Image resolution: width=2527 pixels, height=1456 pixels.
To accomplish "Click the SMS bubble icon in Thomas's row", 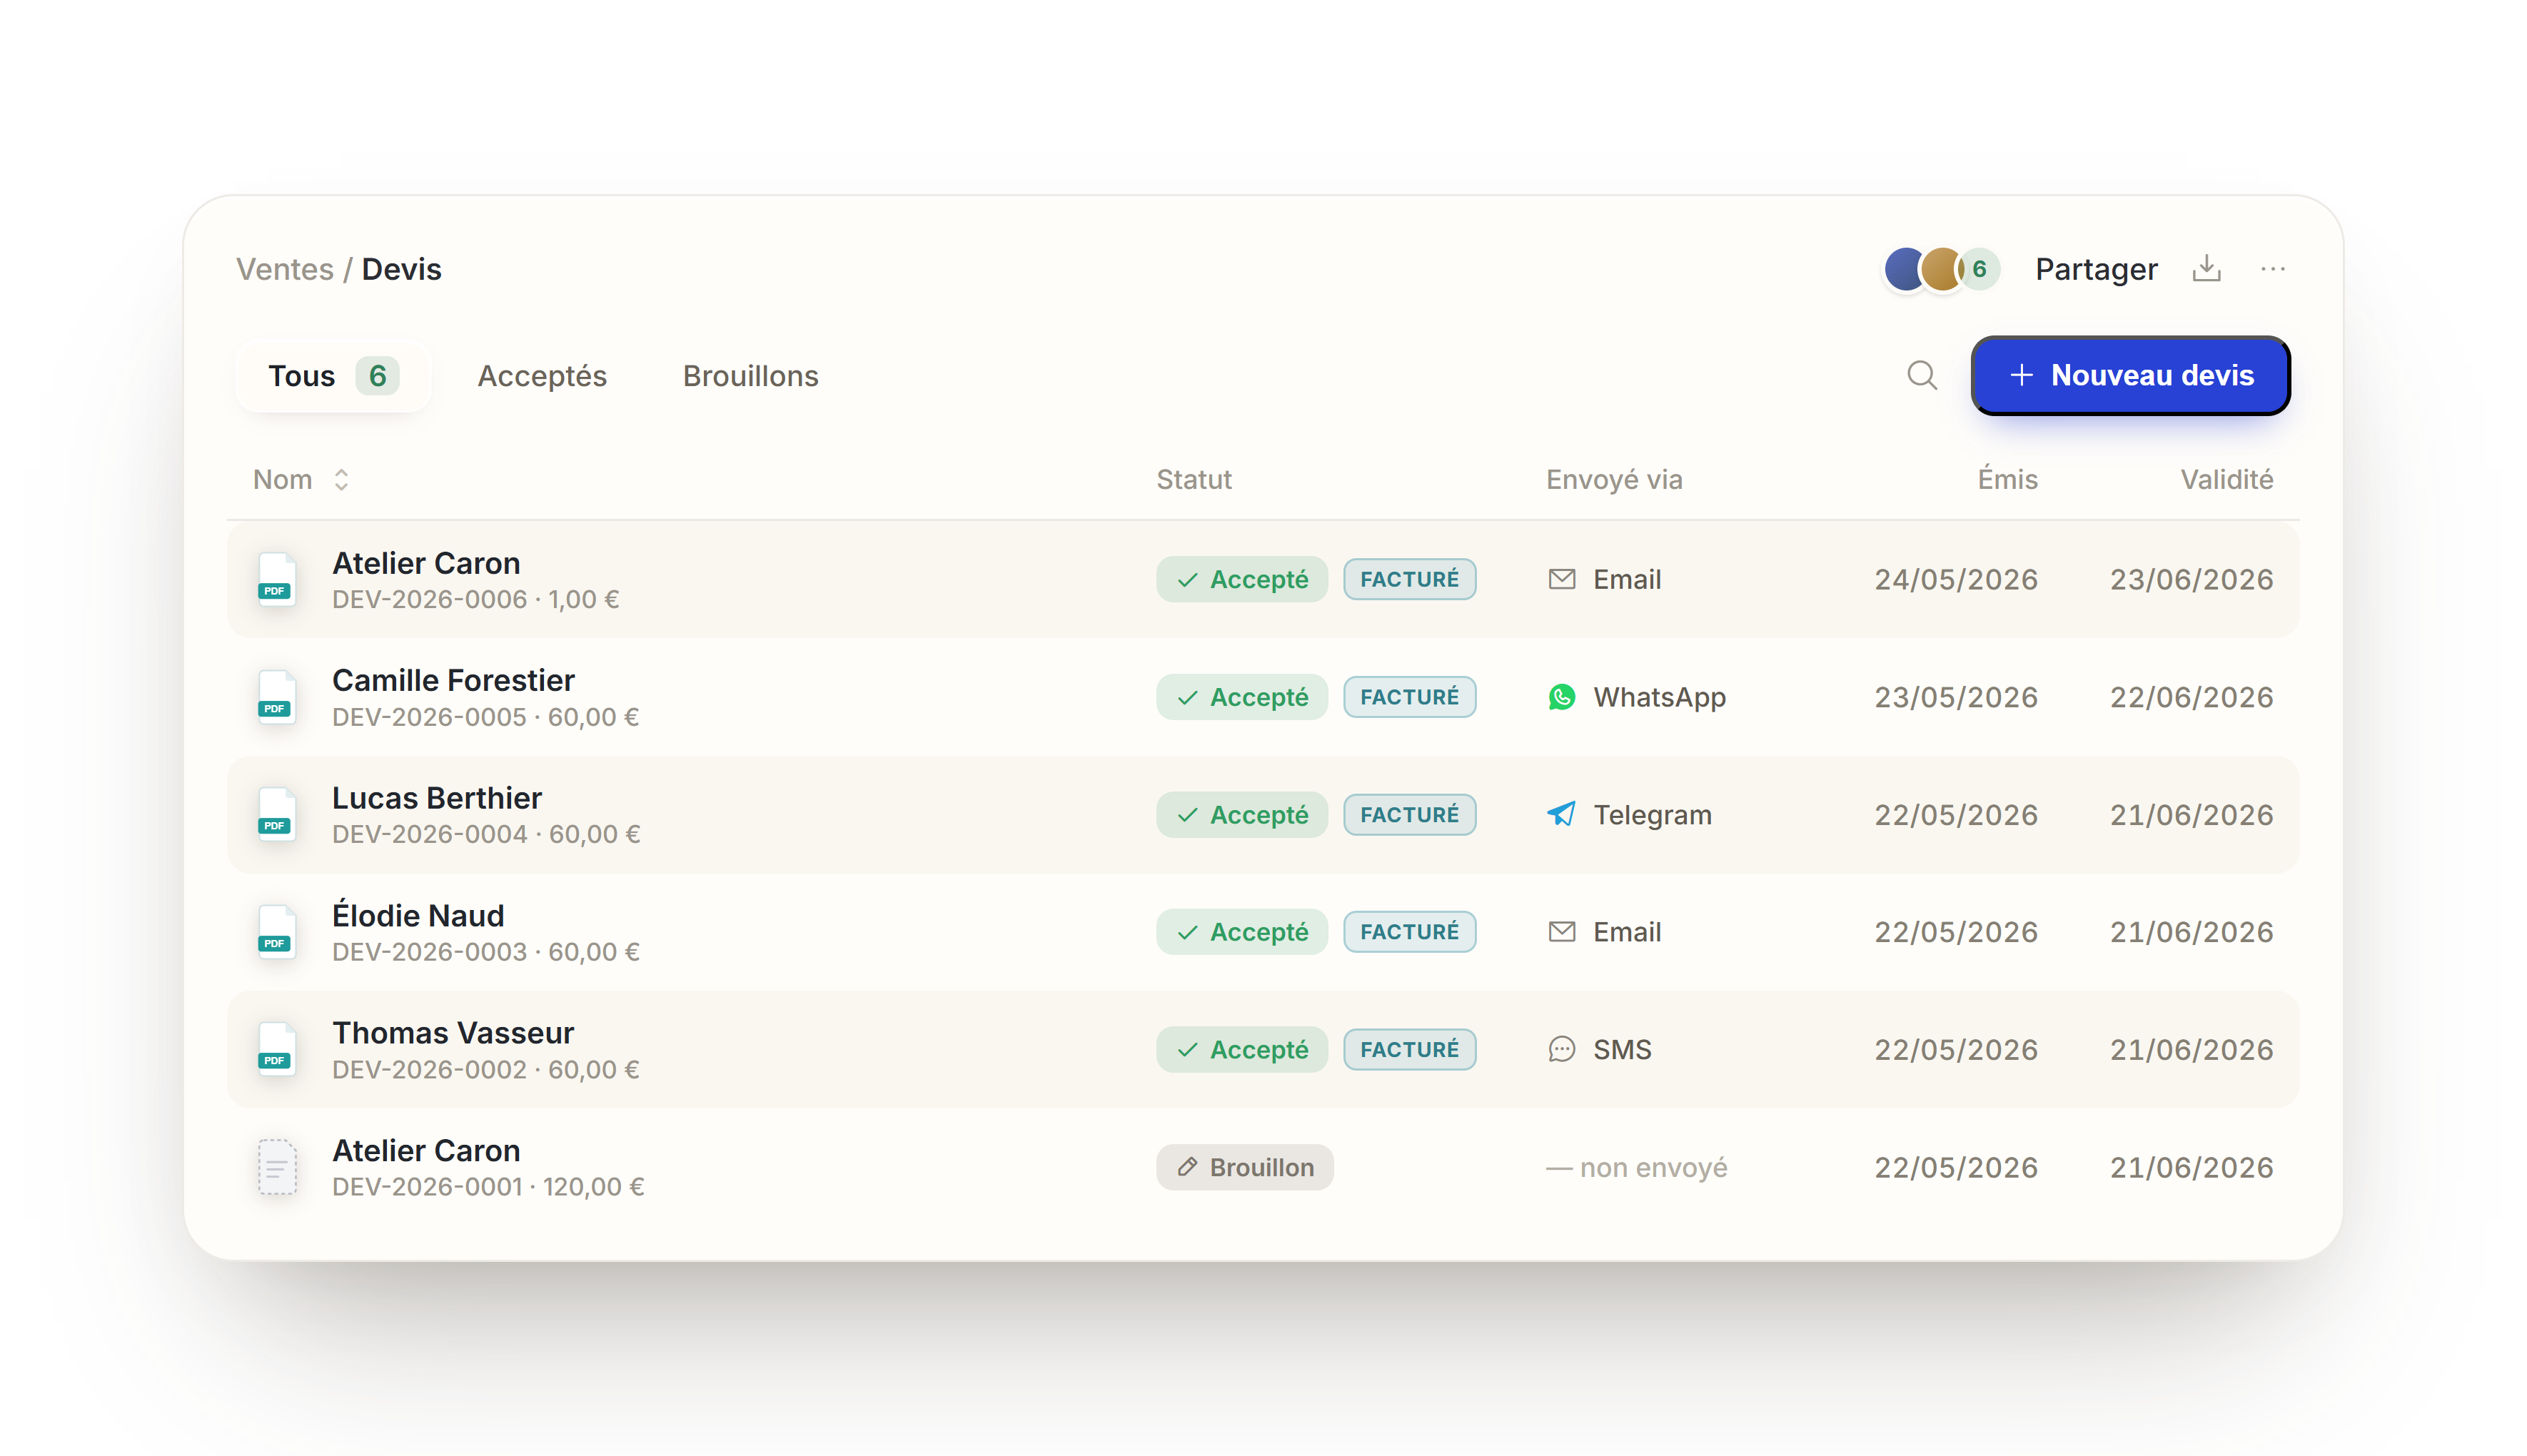I will click(x=1561, y=1049).
